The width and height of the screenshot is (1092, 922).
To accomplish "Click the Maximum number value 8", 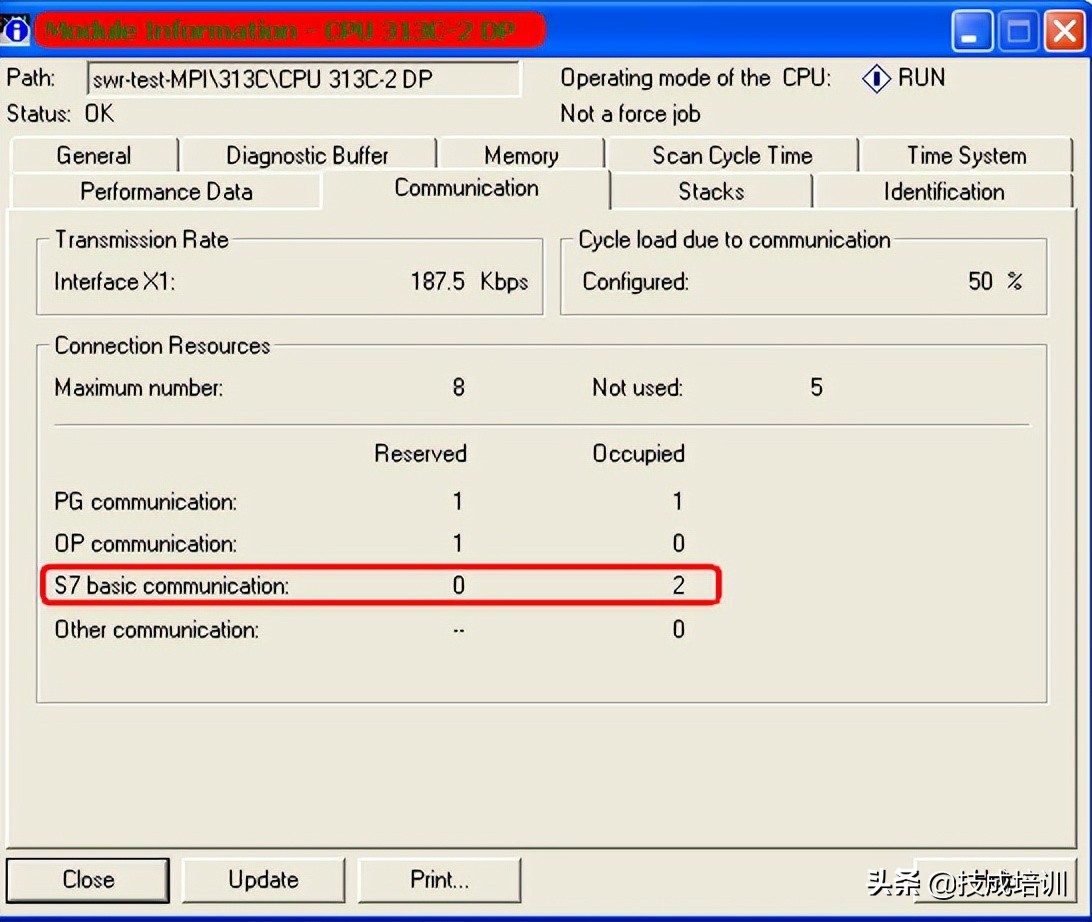I will 458,387.
